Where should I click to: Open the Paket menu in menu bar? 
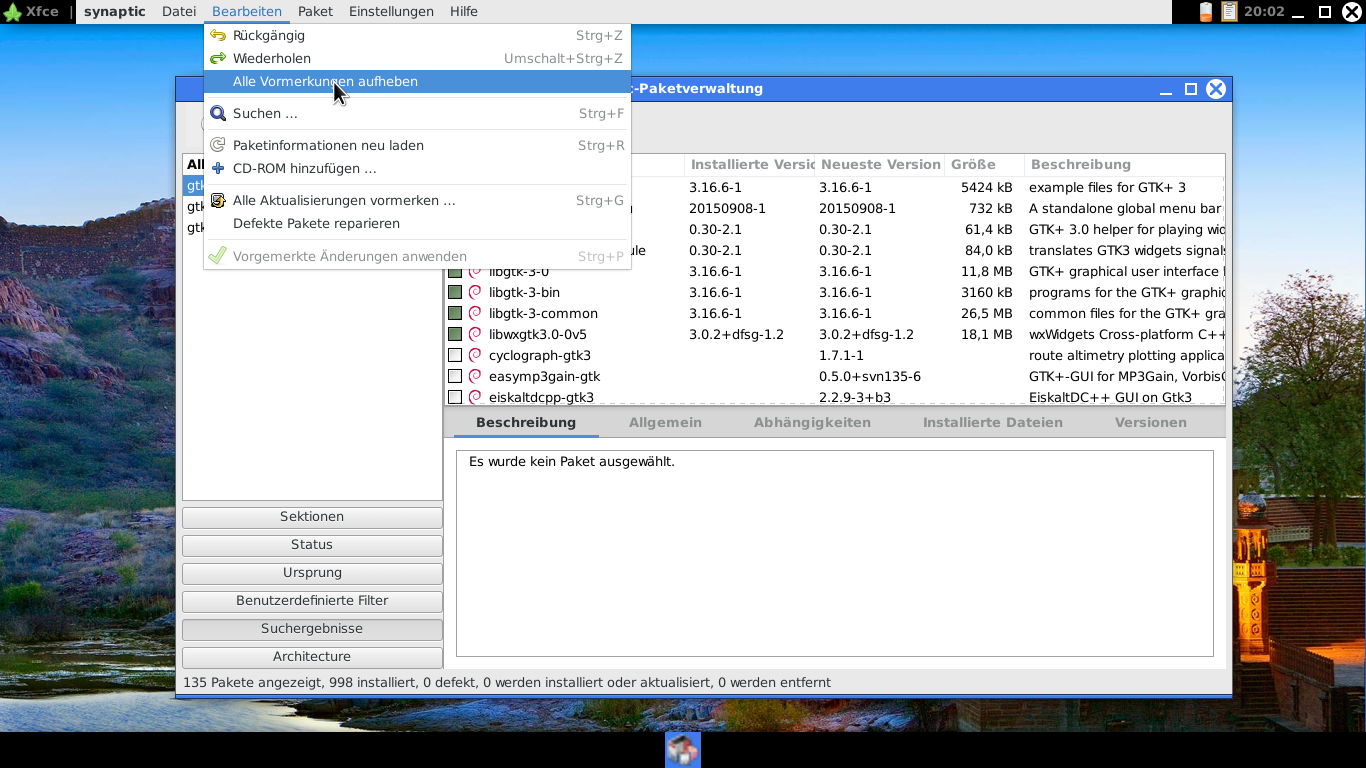(315, 12)
